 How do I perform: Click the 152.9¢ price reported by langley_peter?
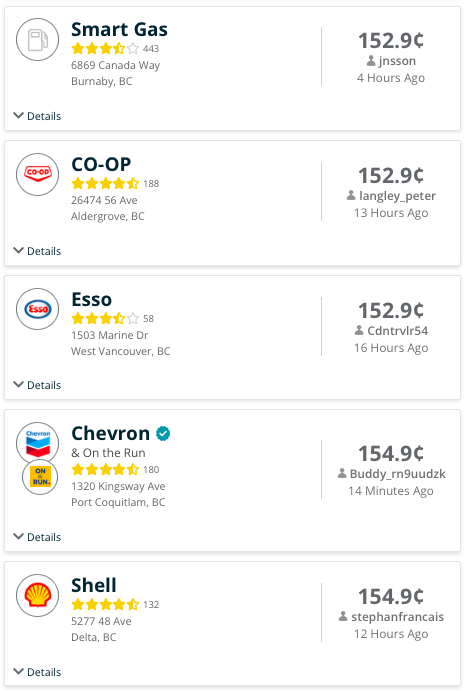(391, 175)
